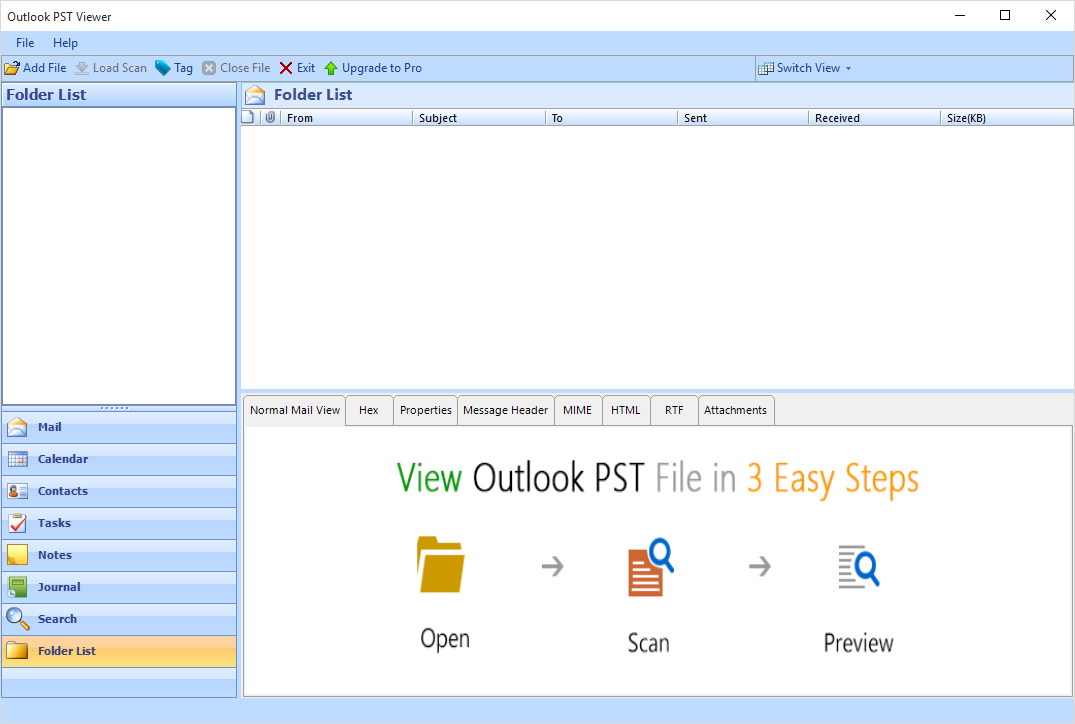Screen dimensions: 1075x724
Task: Open the Mail pane via envelope icon
Action: click(17, 427)
